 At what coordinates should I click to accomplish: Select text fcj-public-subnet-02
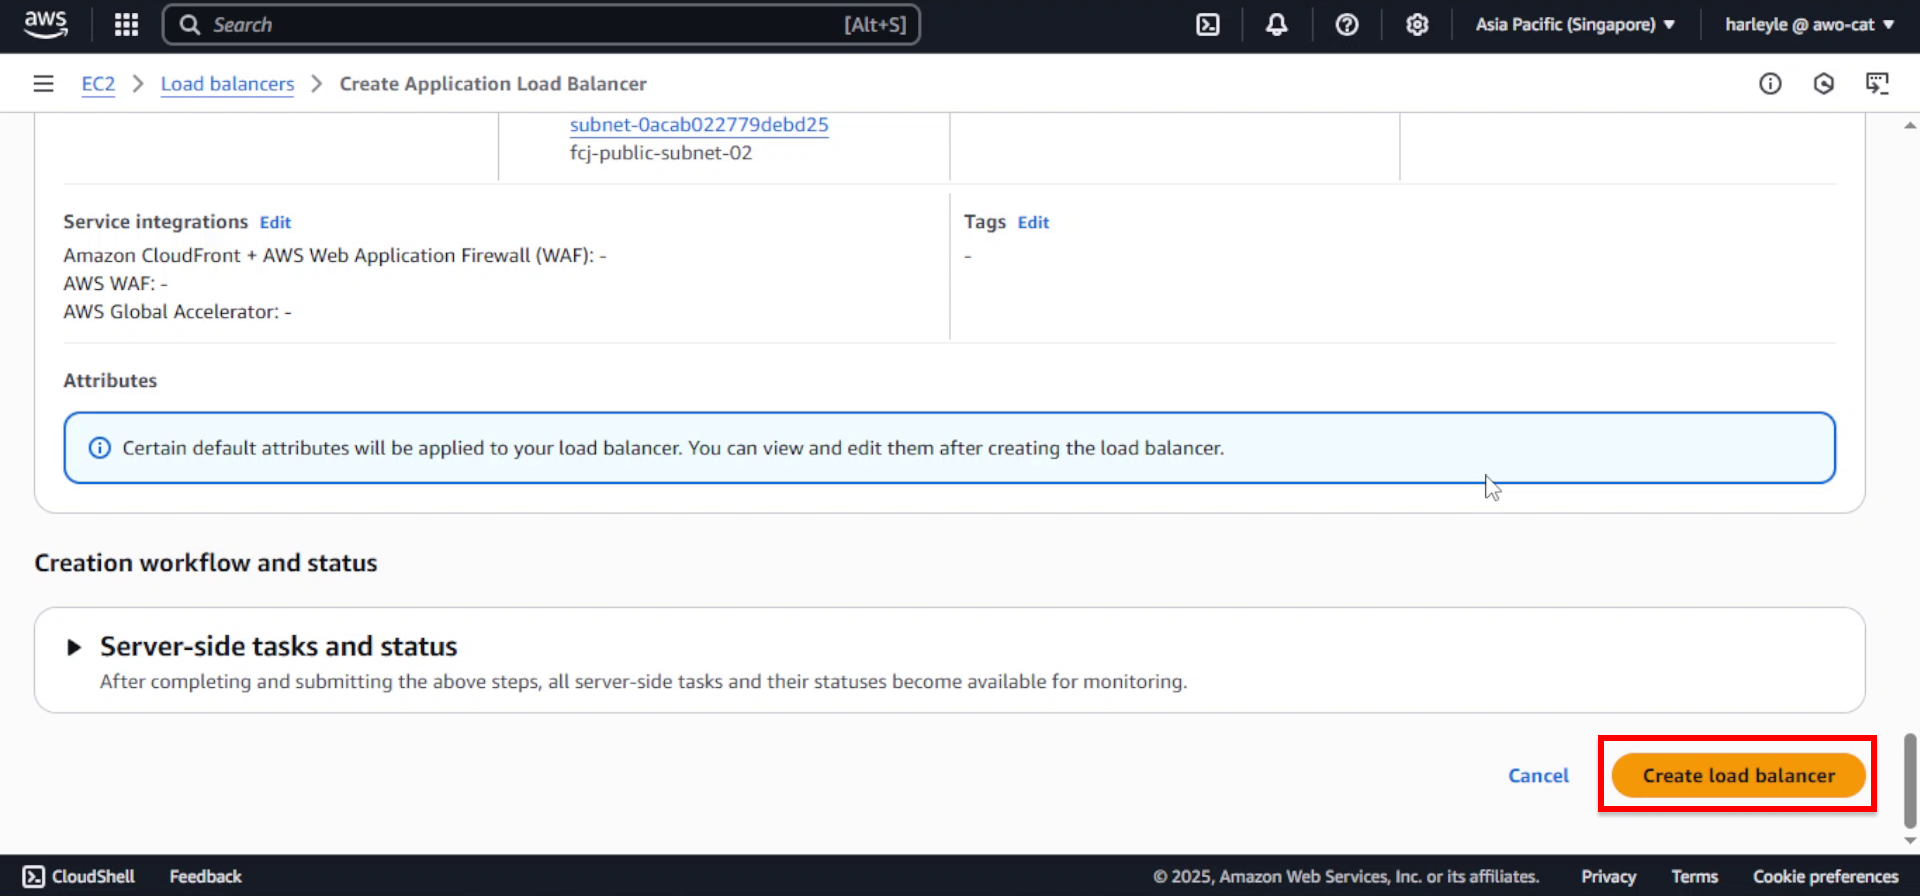661,153
